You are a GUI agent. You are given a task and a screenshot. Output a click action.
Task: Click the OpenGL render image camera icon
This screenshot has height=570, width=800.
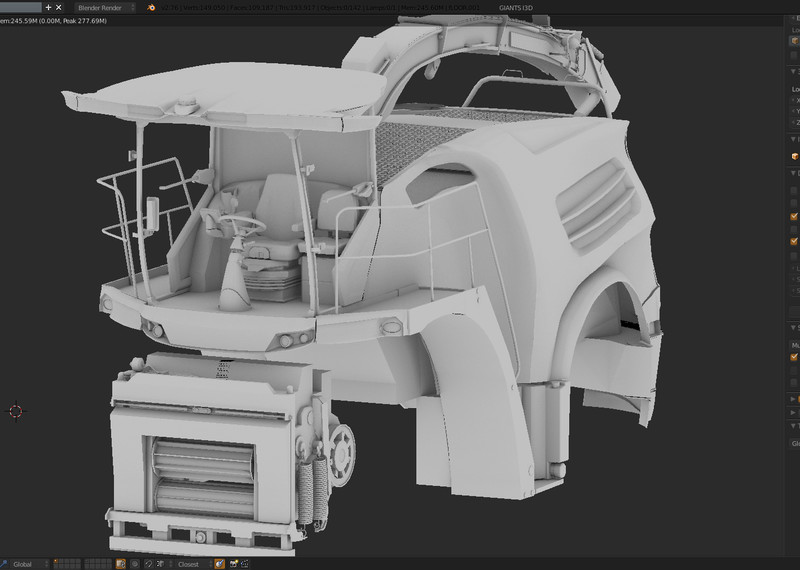tap(233, 564)
